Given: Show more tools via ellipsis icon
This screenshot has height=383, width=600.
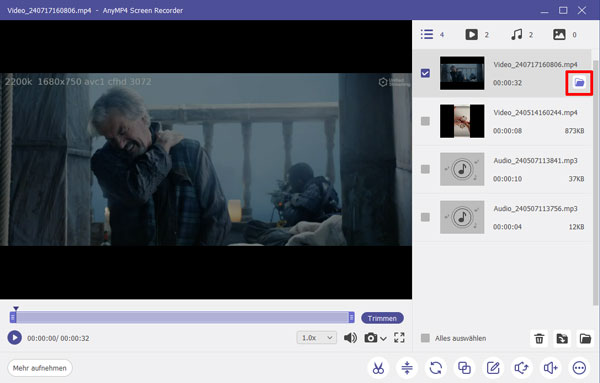Looking at the screenshot, I should point(579,368).
